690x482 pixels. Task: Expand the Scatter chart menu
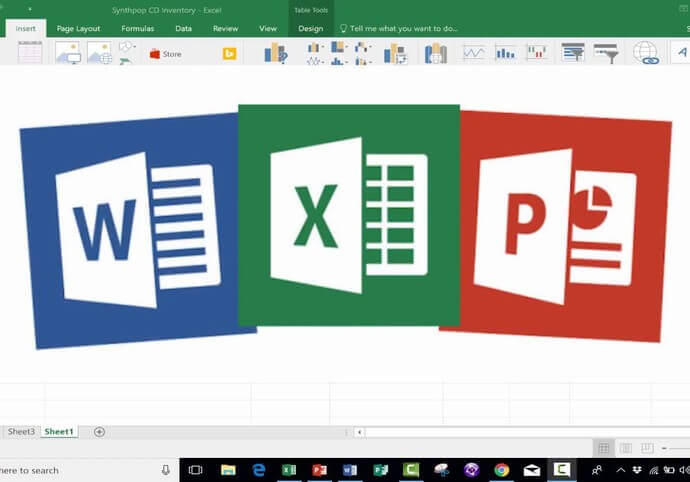[x=363, y=61]
